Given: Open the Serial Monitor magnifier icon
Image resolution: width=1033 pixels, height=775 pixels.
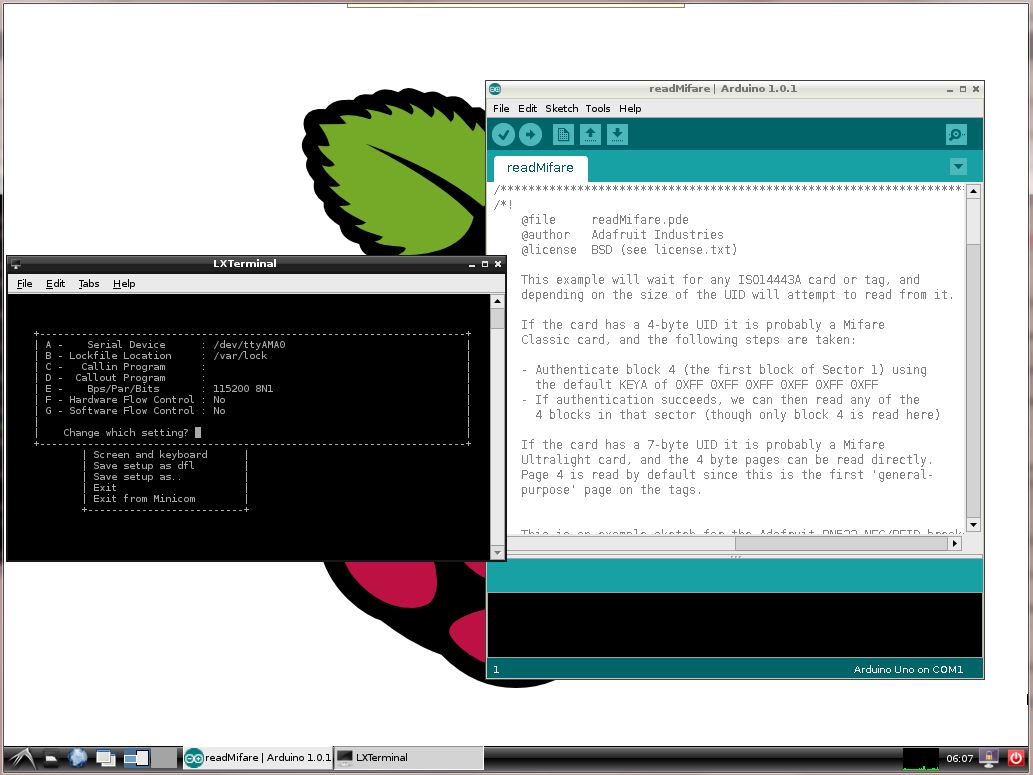Looking at the screenshot, I should tap(956, 134).
